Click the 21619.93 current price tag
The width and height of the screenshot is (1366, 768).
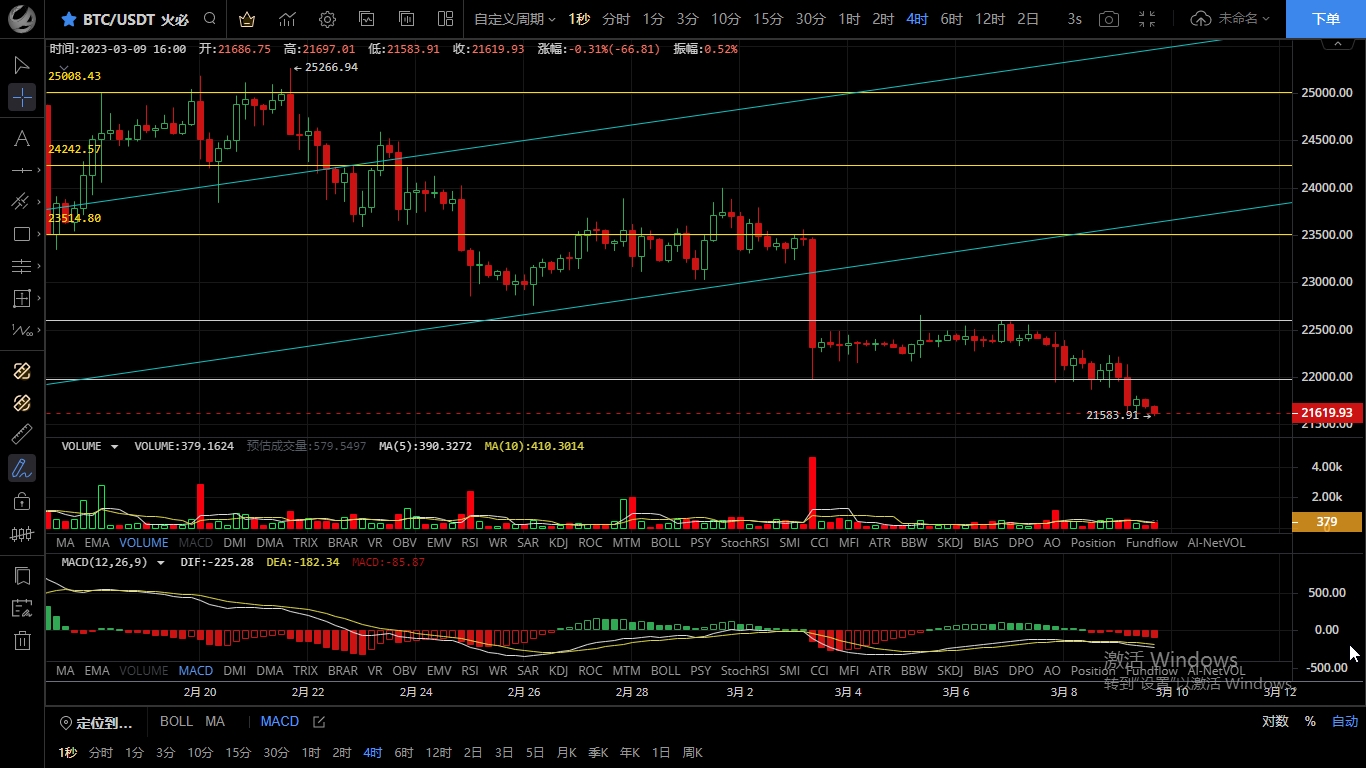1326,412
